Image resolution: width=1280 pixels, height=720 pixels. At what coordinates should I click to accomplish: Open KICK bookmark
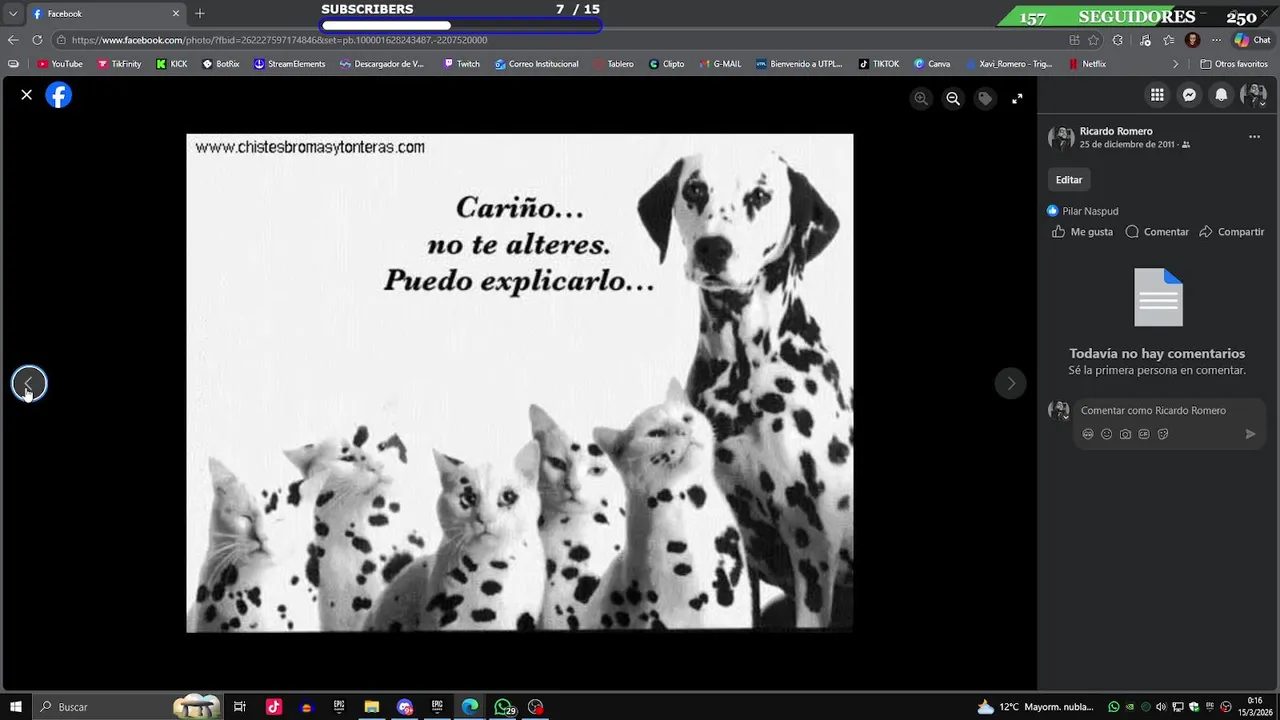[172, 64]
